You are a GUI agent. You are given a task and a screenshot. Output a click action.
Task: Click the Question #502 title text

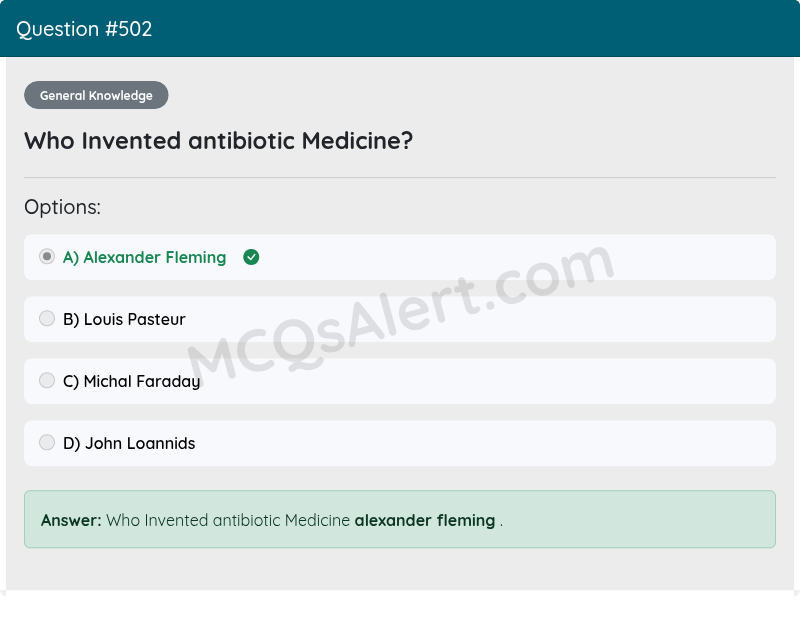point(83,29)
